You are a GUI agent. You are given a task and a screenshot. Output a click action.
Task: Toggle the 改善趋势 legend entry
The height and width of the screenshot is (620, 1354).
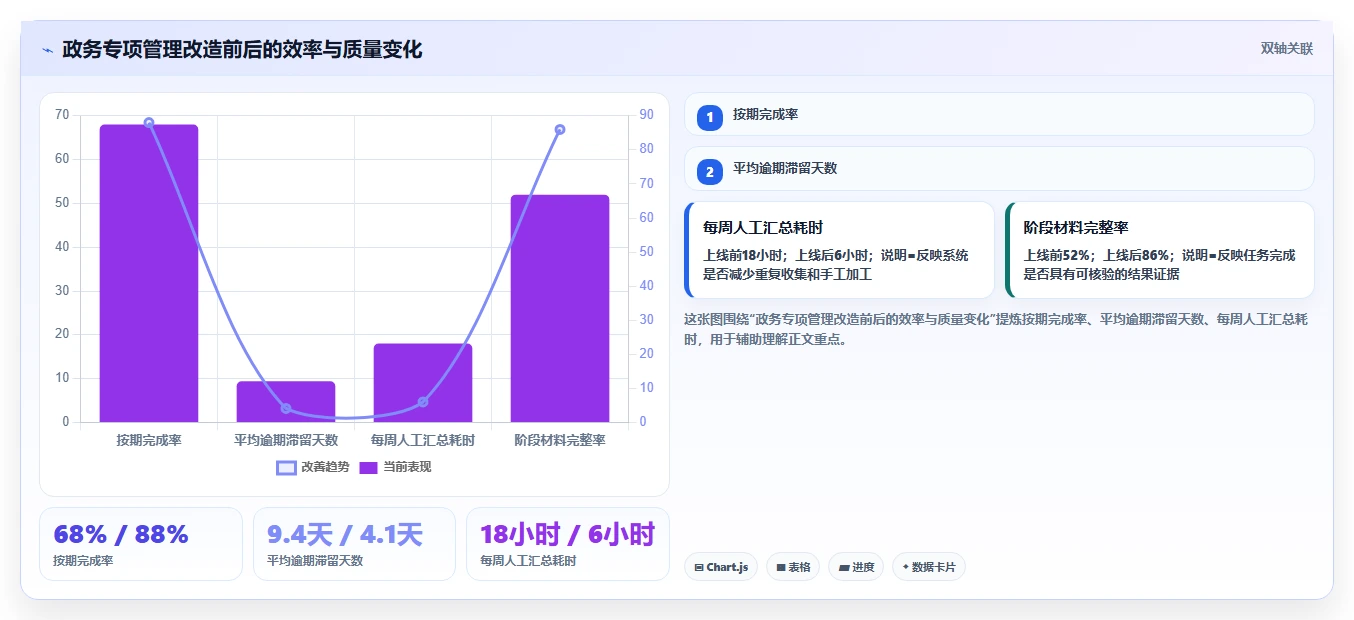point(313,467)
